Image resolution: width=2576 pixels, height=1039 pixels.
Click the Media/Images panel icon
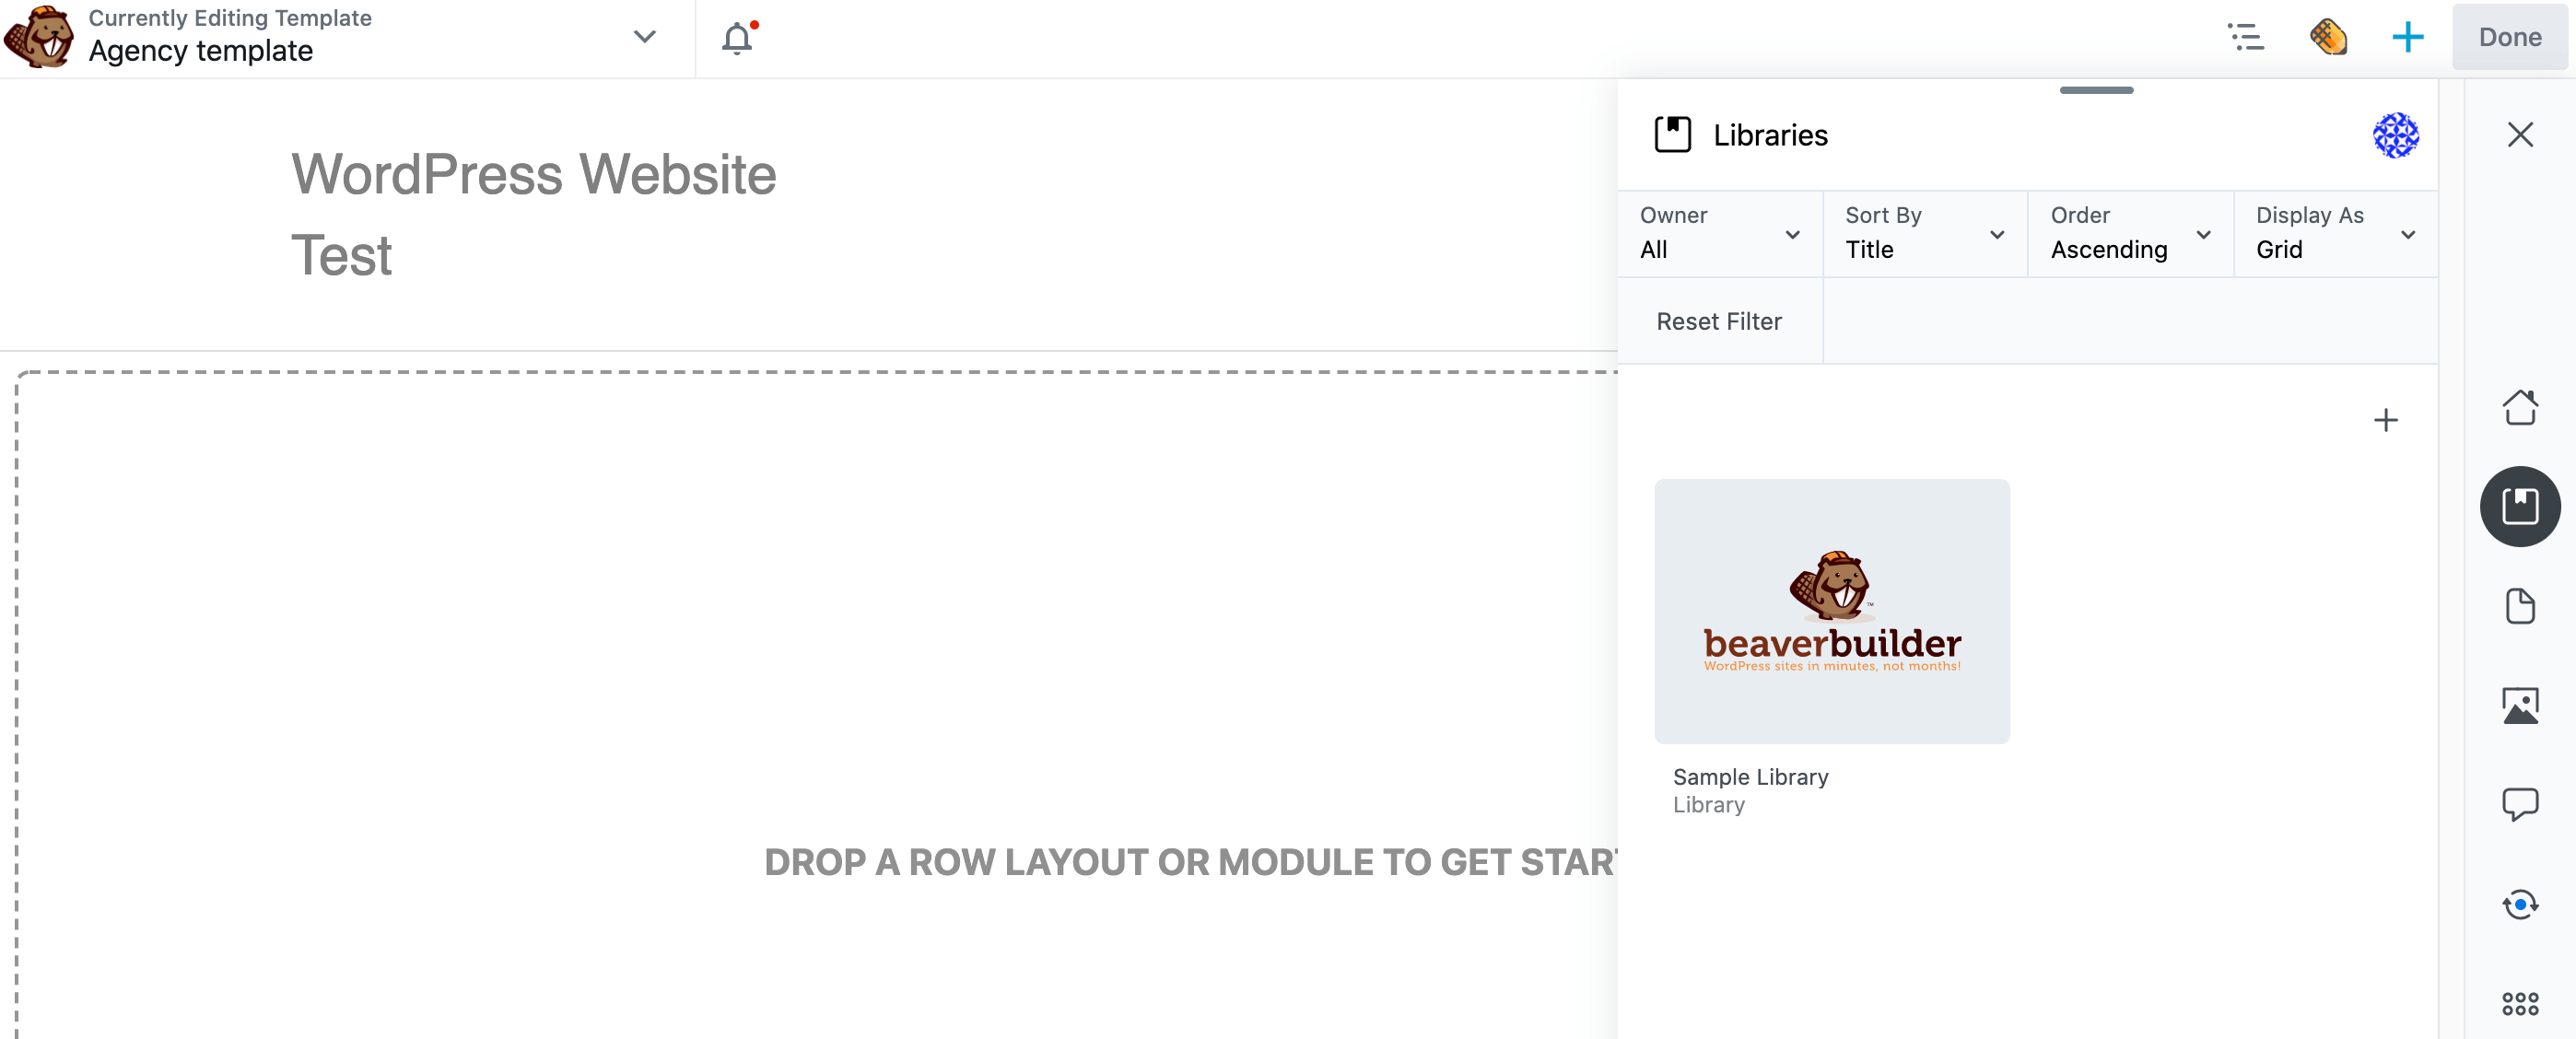coord(2520,704)
